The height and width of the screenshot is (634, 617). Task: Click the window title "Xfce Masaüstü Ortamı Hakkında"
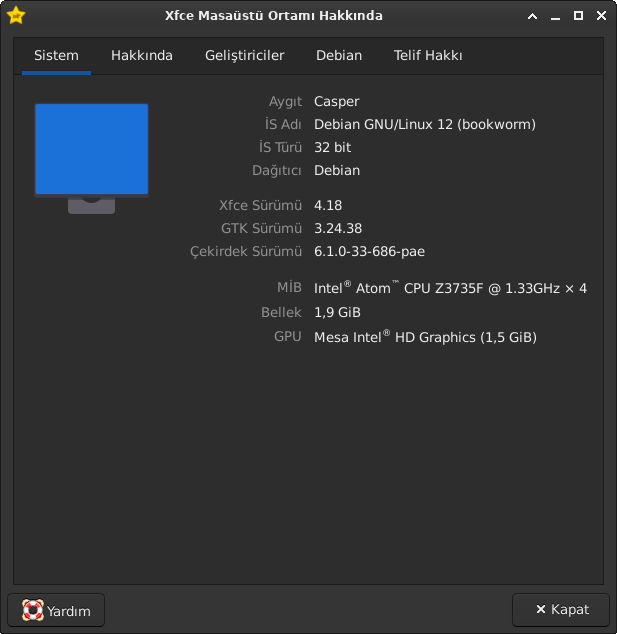[x=274, y=16]
